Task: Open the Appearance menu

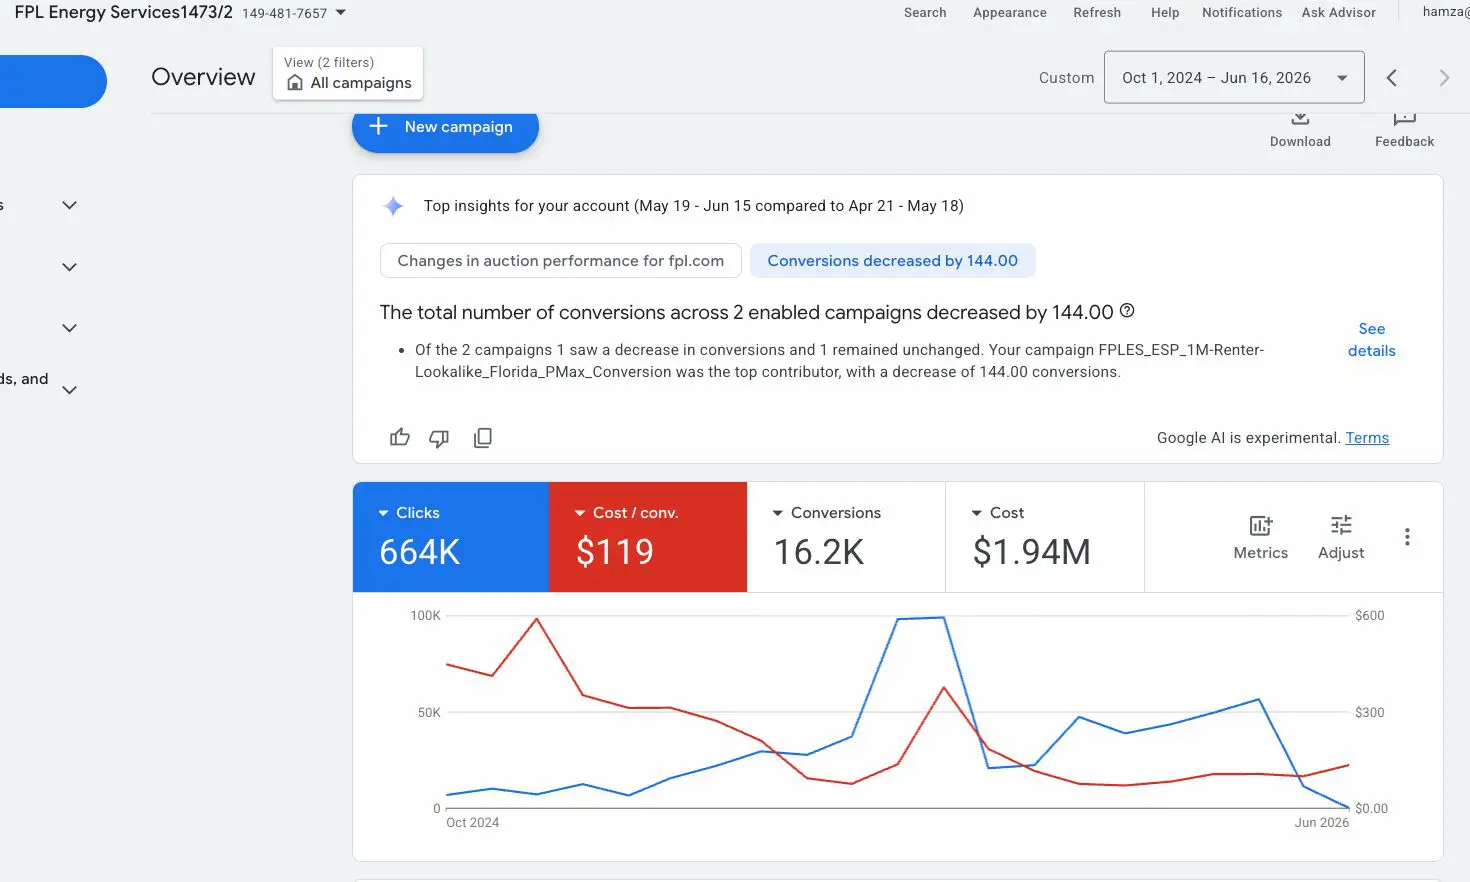Action: 1010,13
